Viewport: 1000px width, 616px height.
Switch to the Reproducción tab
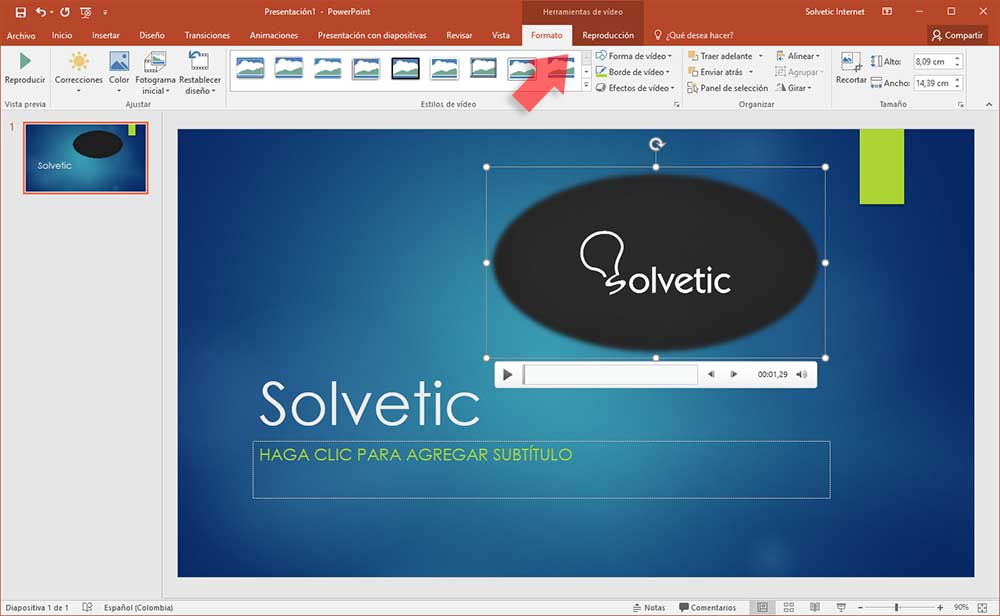(x=608, y=35)
